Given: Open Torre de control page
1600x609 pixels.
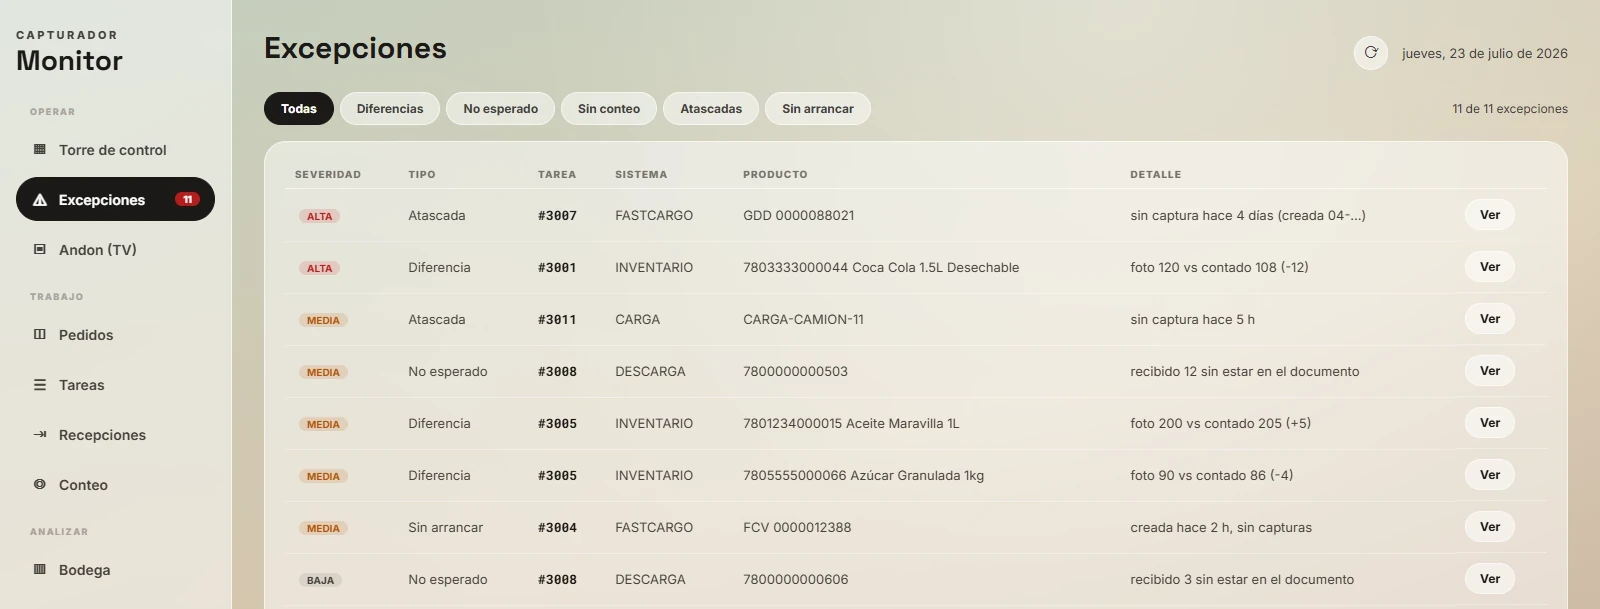Looking at the screenshot, I should (115, 150).
